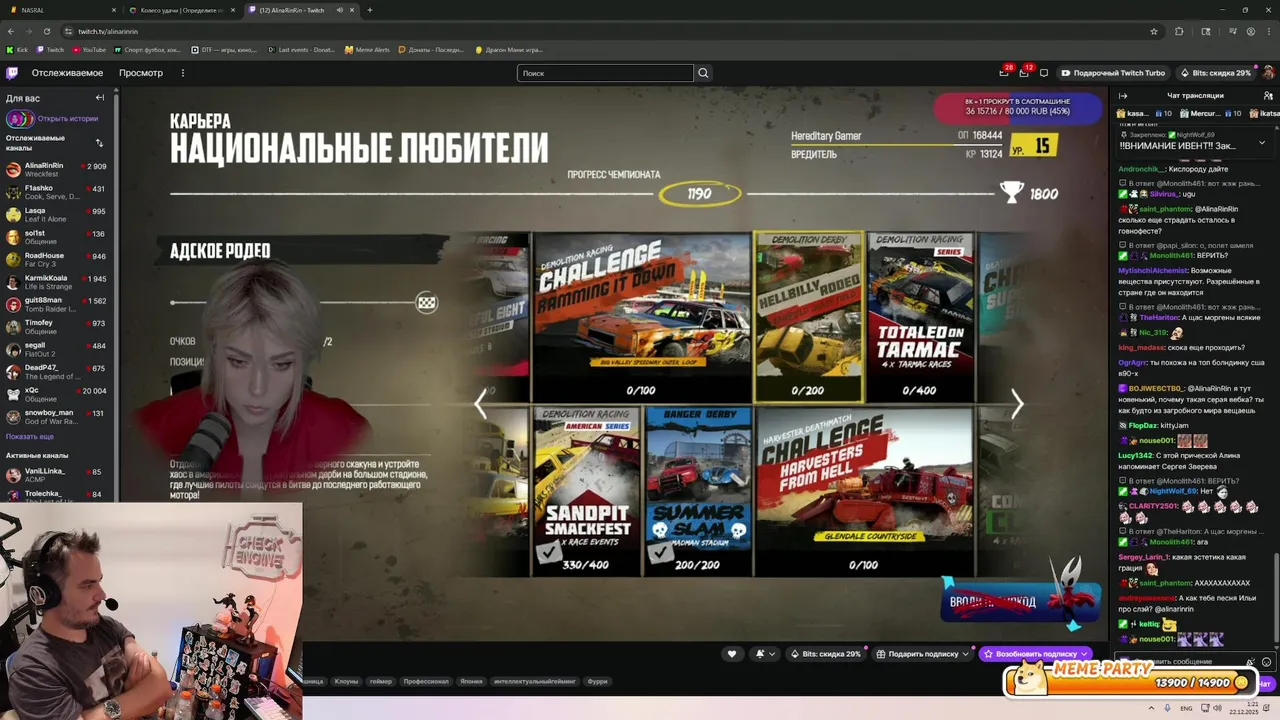Close the Колесо удачи browser tab
The width and height of the screenshot is (1280, 720).
pos(233,10)
